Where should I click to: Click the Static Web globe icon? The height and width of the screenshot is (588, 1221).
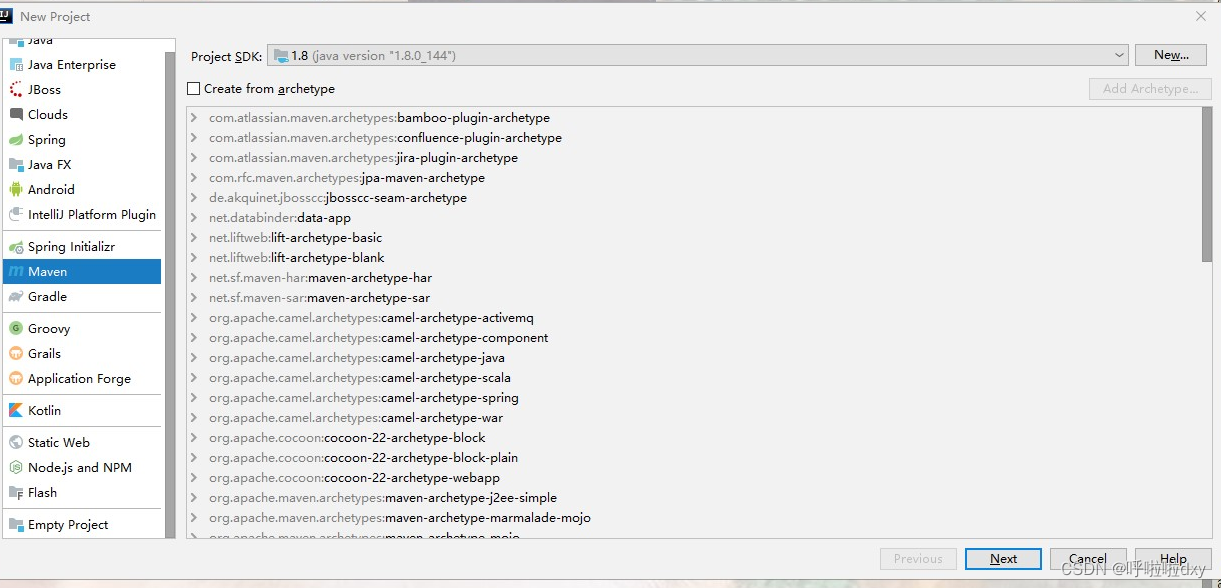pos(16,442)
